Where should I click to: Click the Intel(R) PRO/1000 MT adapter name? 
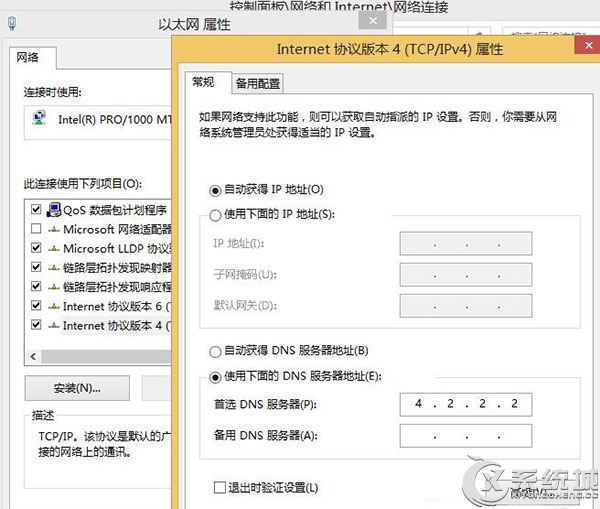pyautogui.click(x=115, y=119)
